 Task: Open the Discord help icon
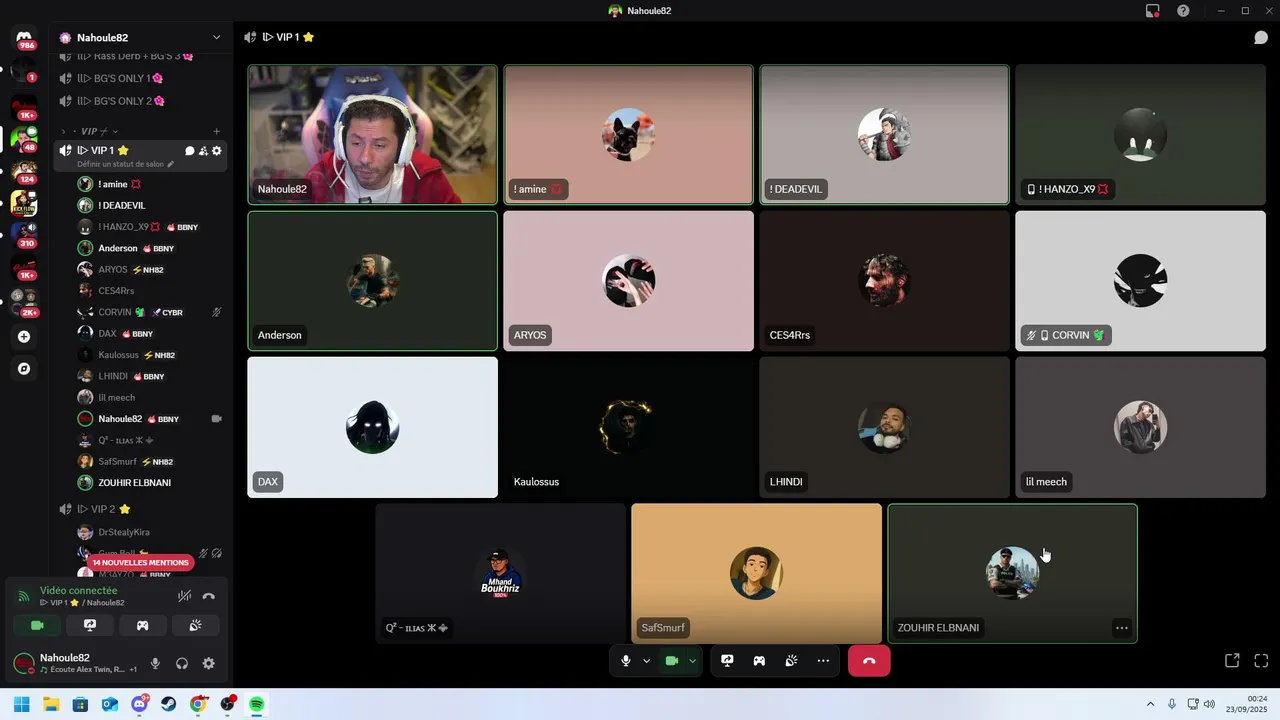click(1183, 11)
